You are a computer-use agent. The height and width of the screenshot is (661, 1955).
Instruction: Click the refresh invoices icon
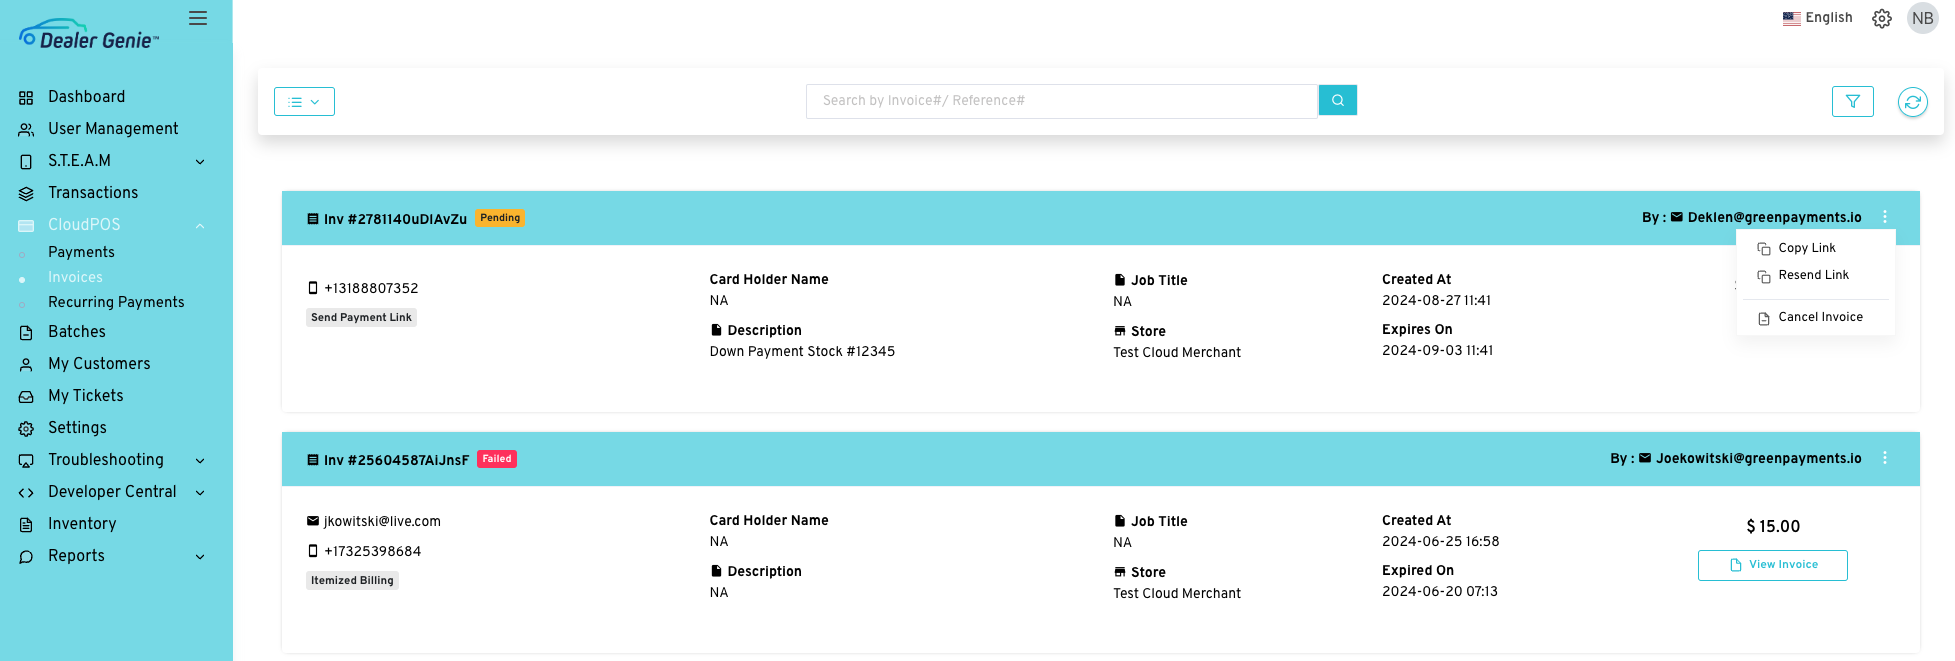click(1913, 102)
